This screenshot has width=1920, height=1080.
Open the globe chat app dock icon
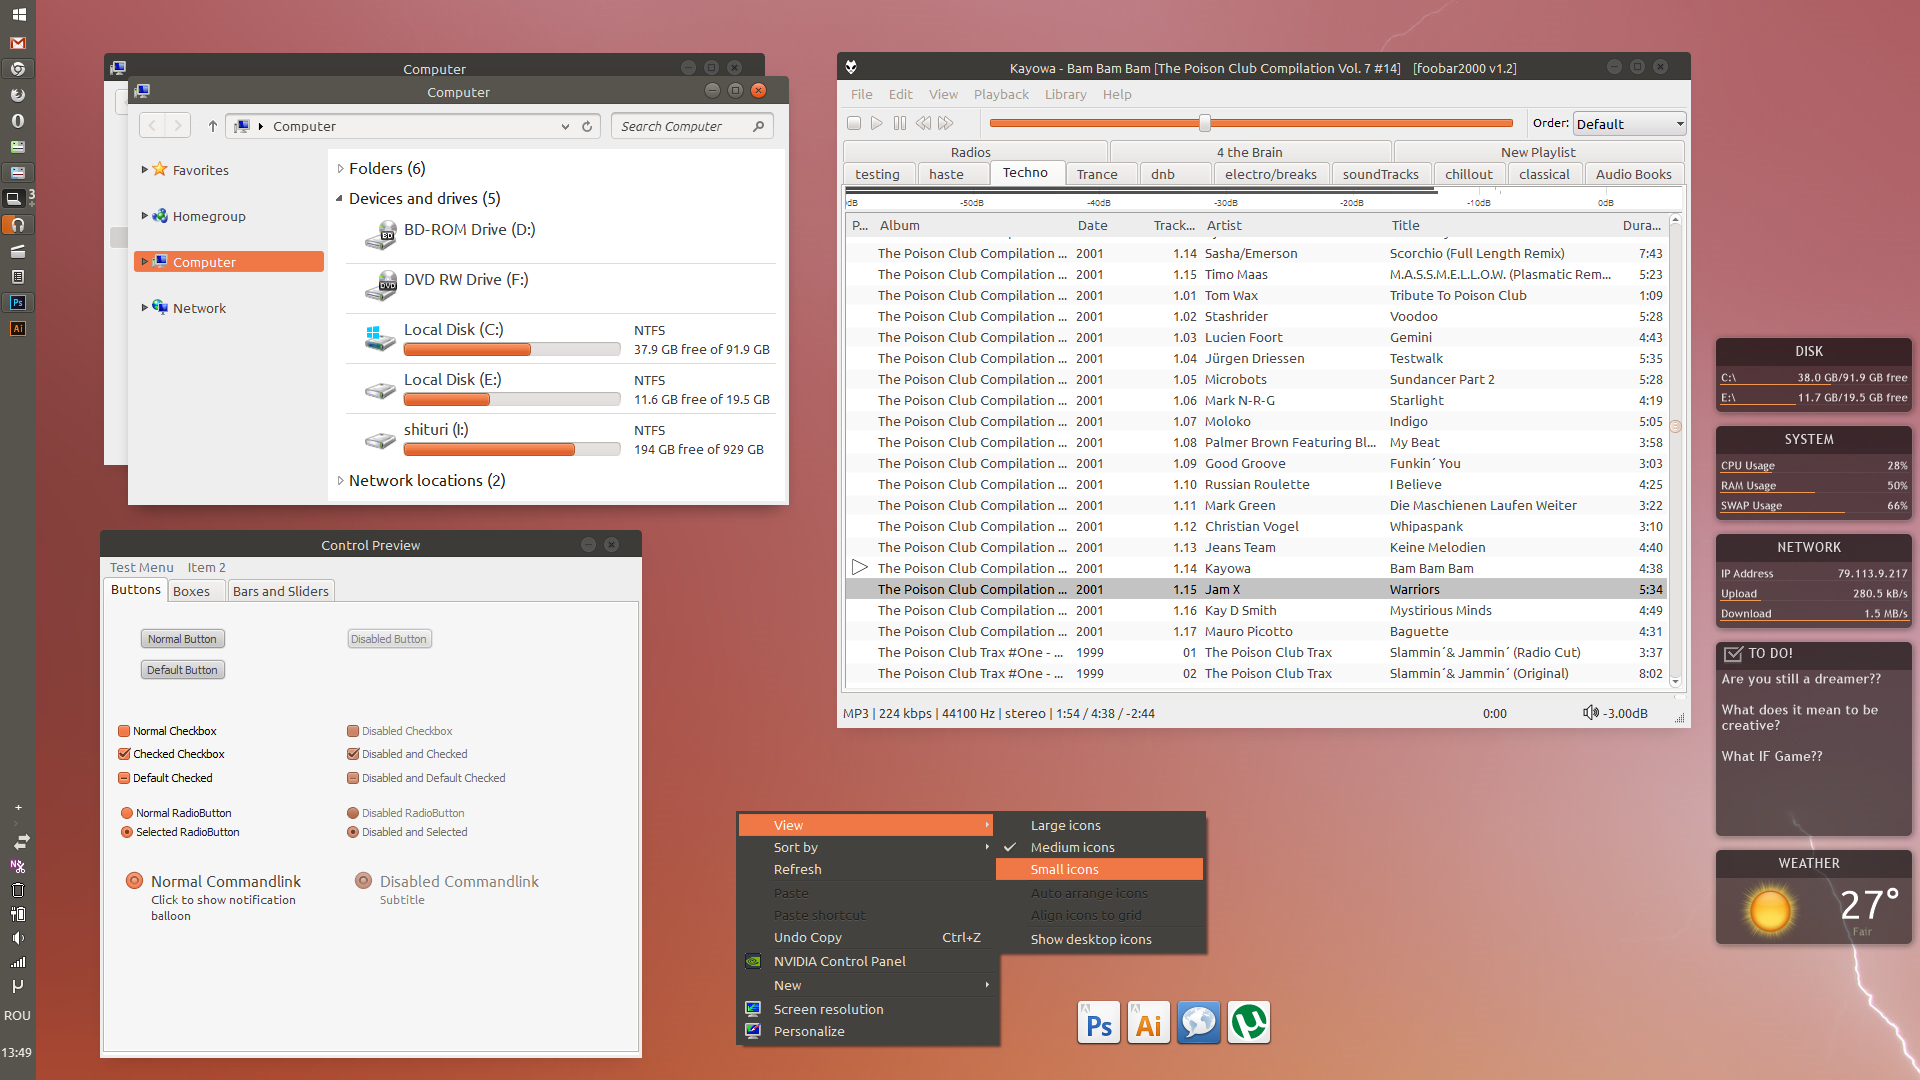[1199, 1023]
